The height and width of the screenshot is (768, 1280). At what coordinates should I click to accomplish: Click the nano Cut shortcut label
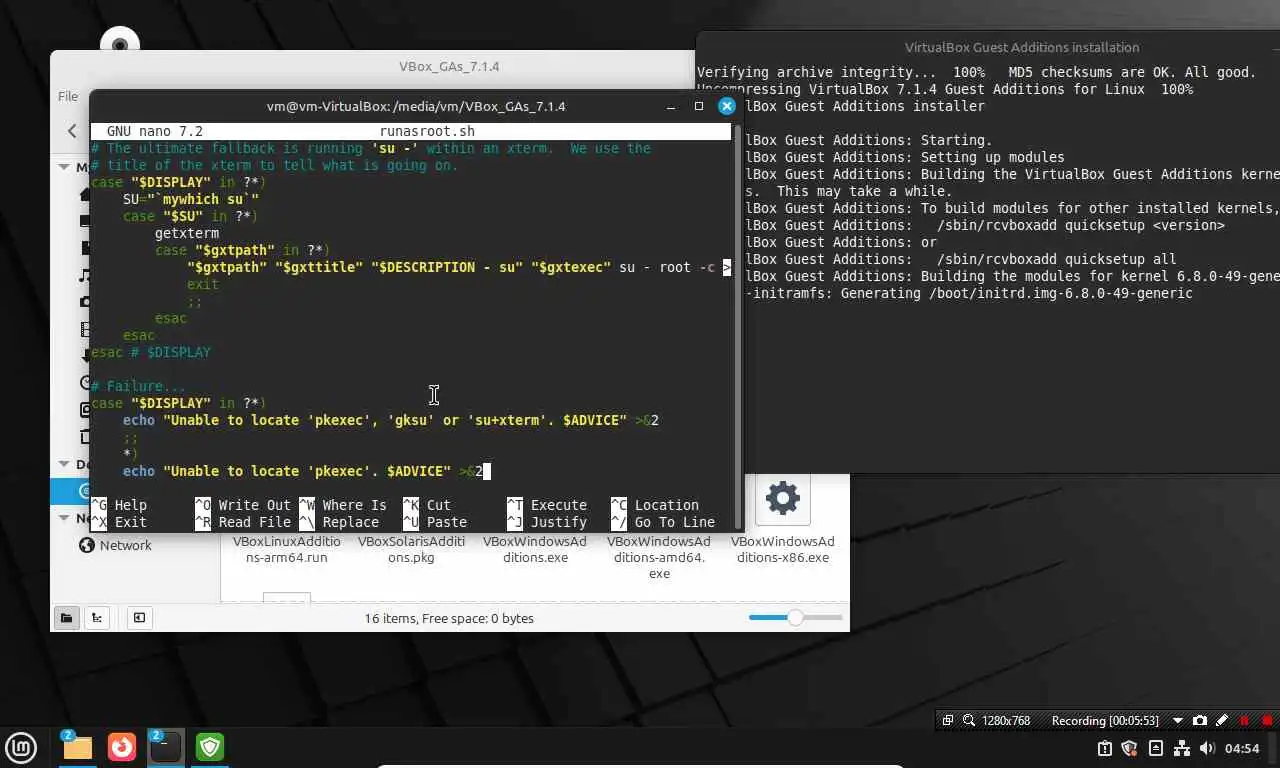(x=439, y=505)
